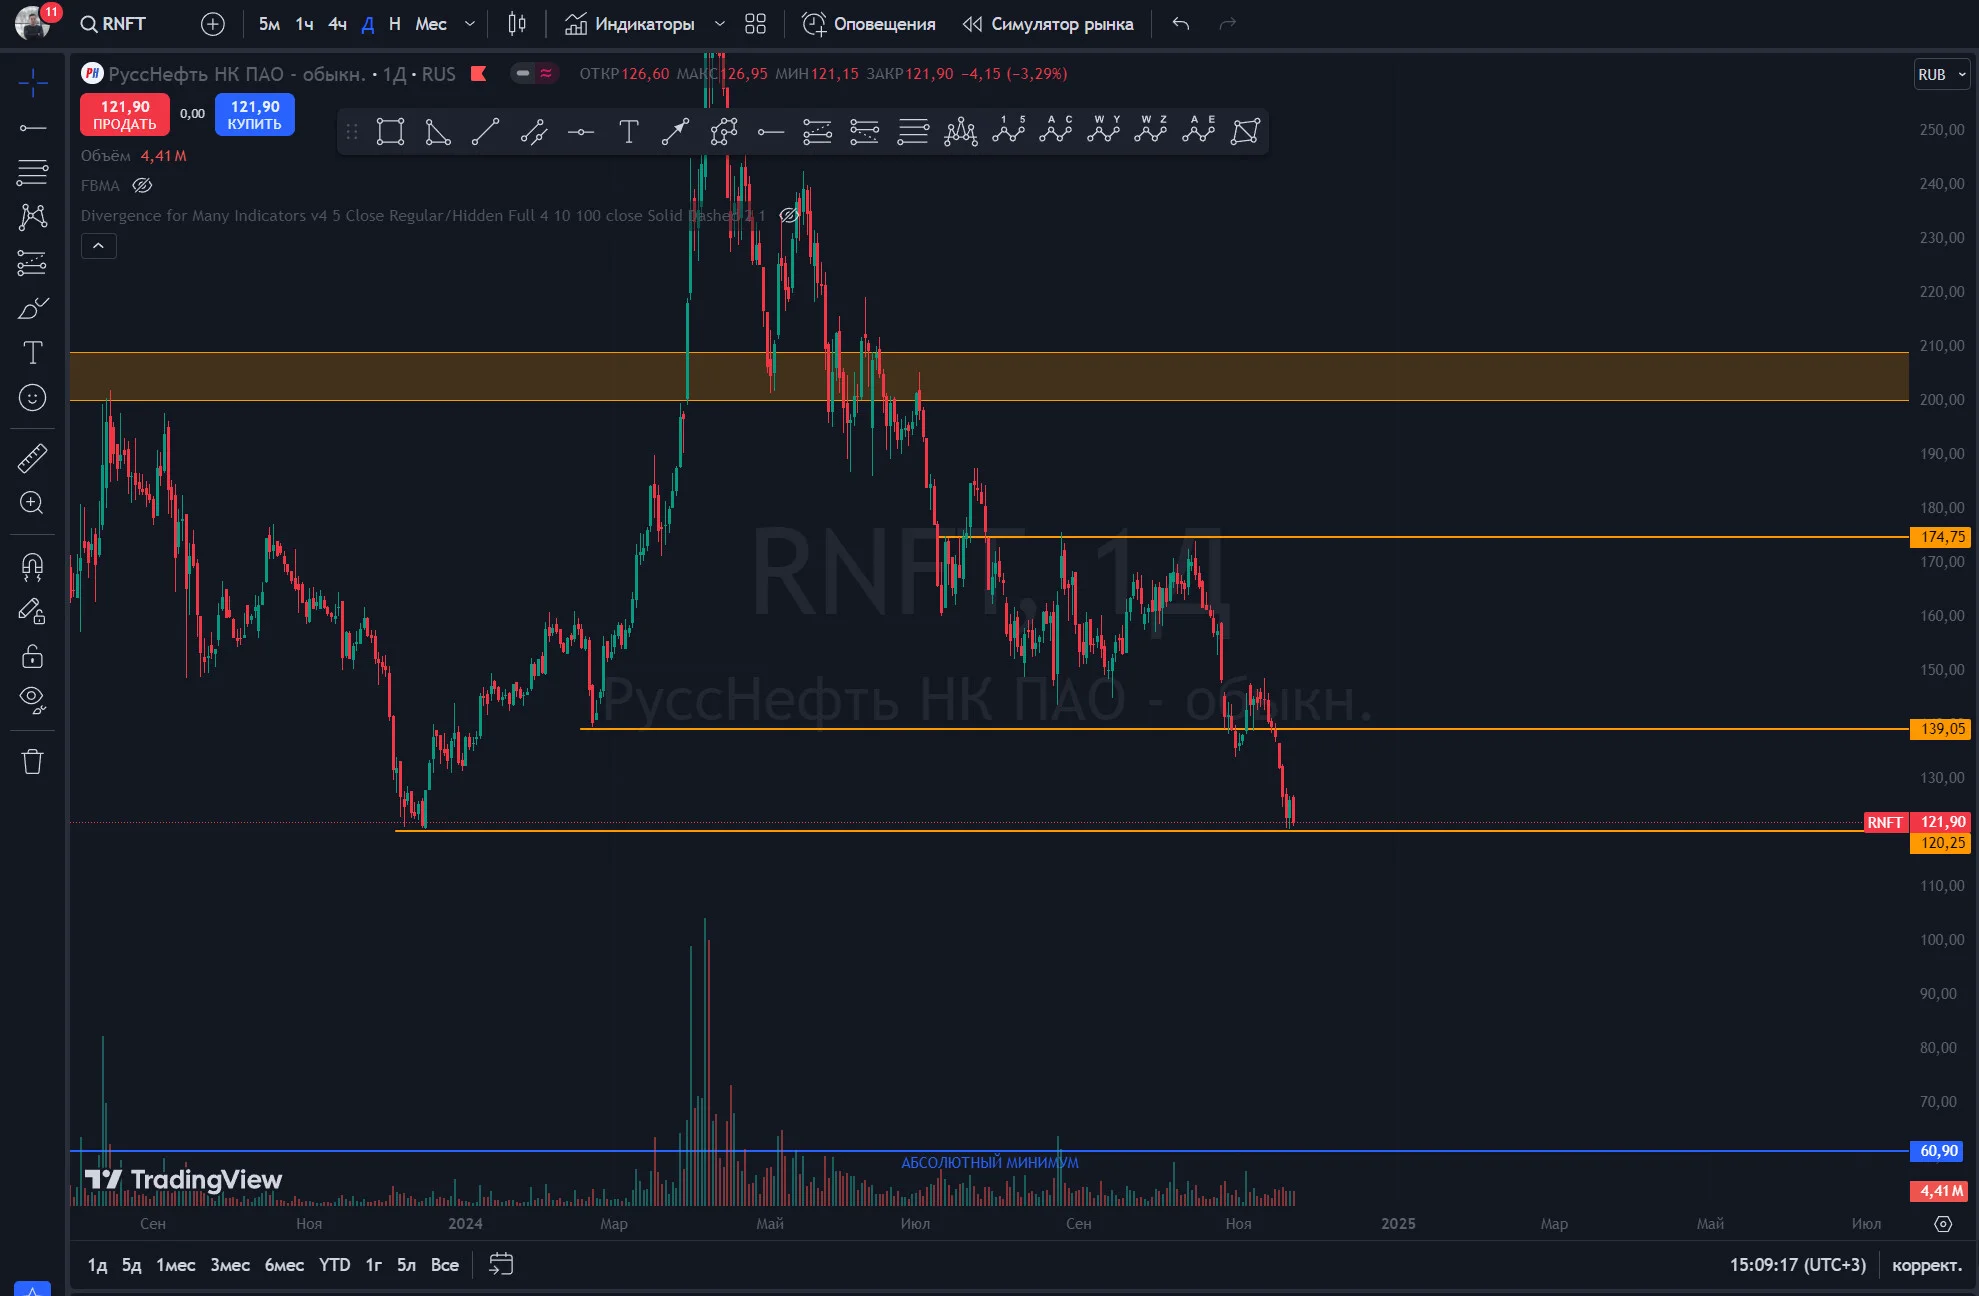Open go to date calendar
The height and width of the screenshot is (1296, 1979).
[x=501, y=1265]
